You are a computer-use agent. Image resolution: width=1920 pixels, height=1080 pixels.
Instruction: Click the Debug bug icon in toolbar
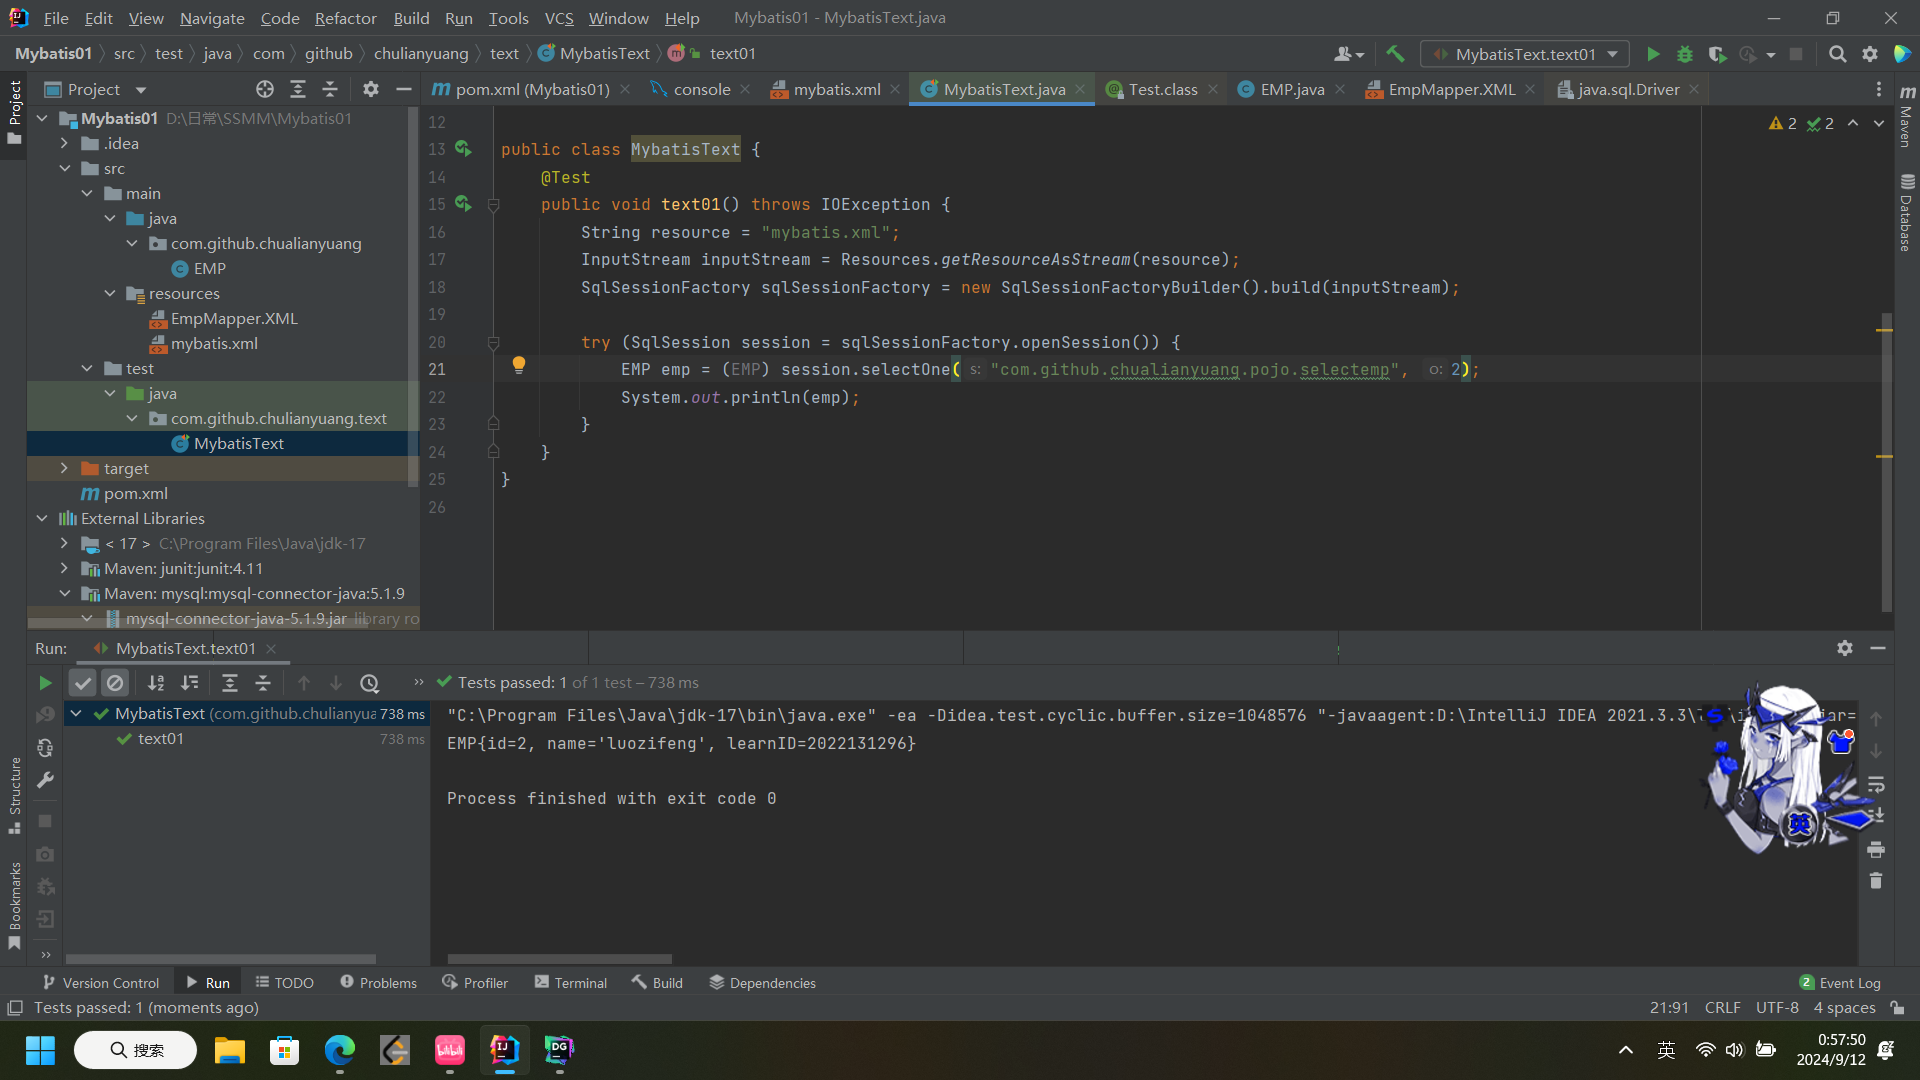[1685, 54]
